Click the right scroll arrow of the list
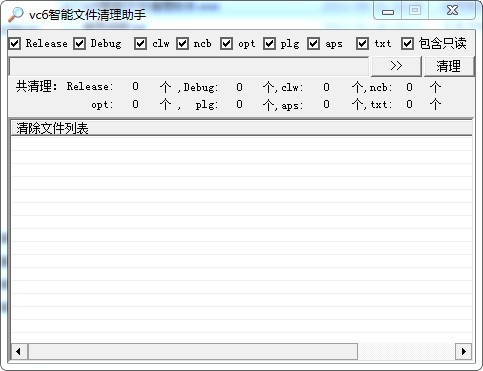The width and height of the screenshot is (483, 371). 463,351
